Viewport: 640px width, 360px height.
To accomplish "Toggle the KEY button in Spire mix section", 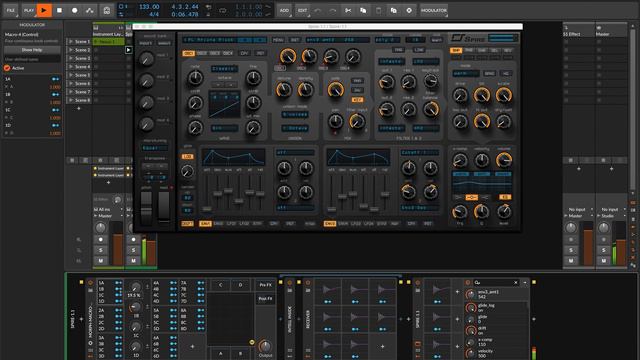I will [357, 100].
